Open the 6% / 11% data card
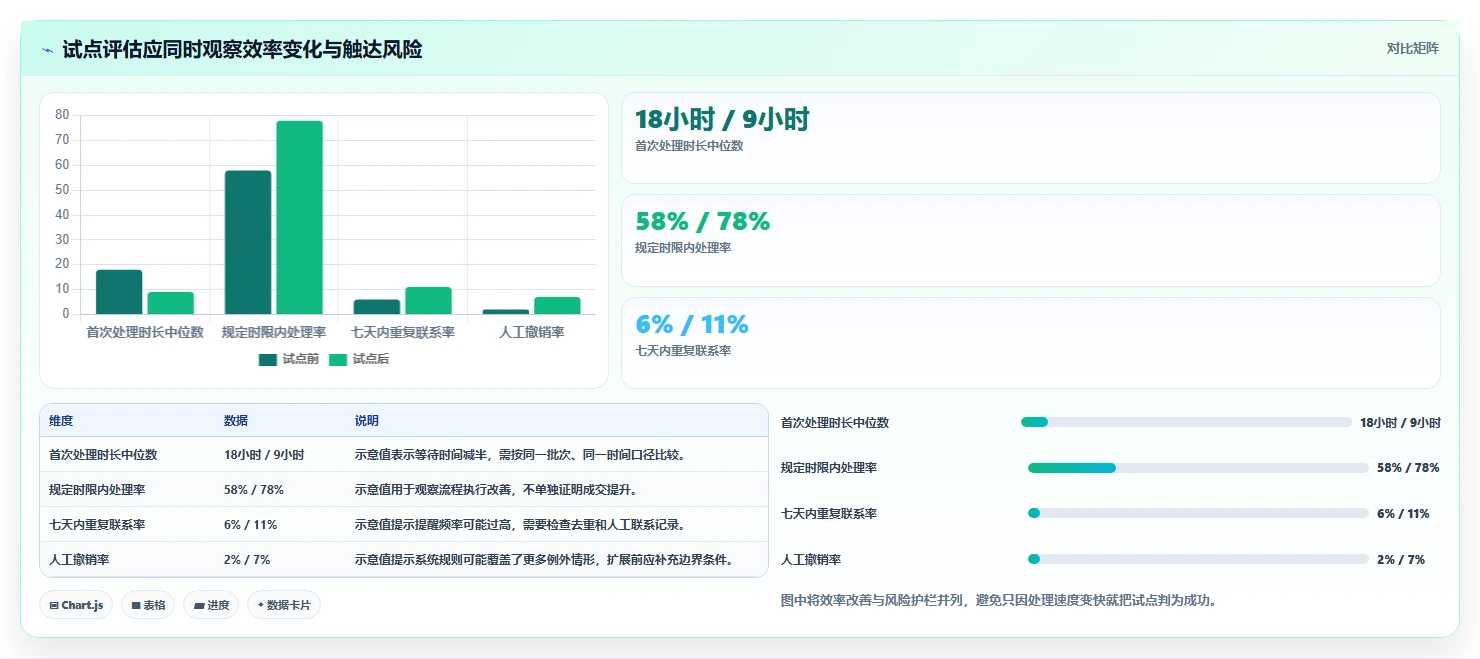 (x=1031, y=343)
